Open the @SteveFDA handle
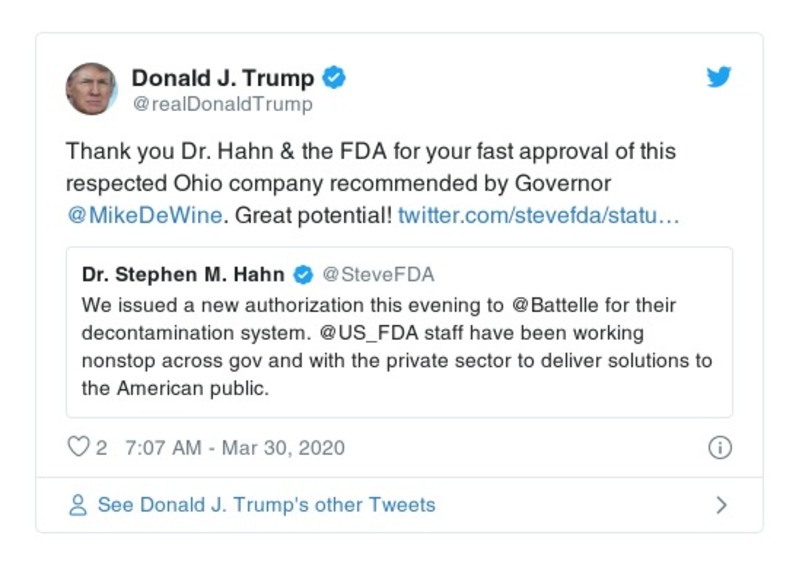This screenshot has width=799, height=583. [378, 274]
